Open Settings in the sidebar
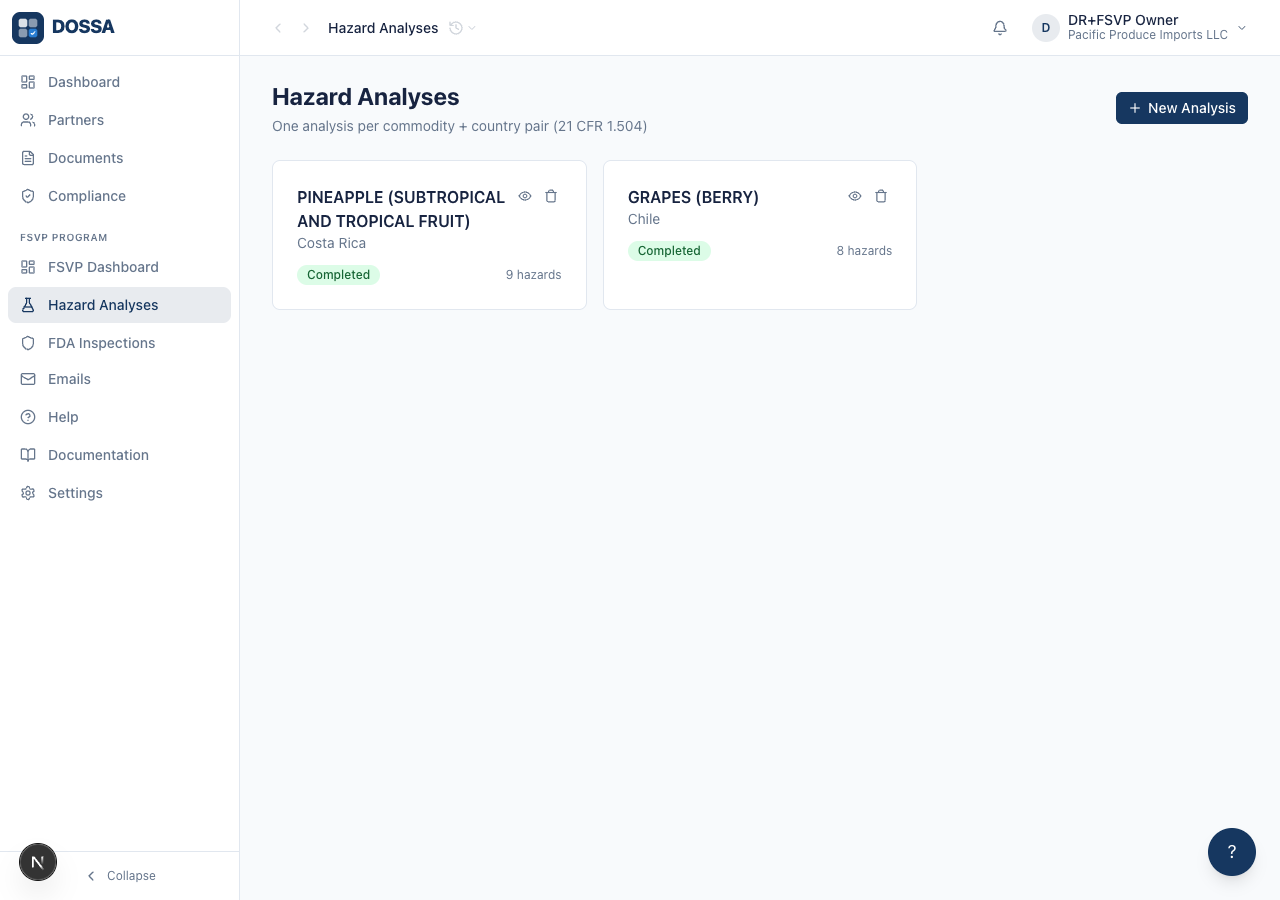This screenshot has width=1280, height=900. (119, 493)
